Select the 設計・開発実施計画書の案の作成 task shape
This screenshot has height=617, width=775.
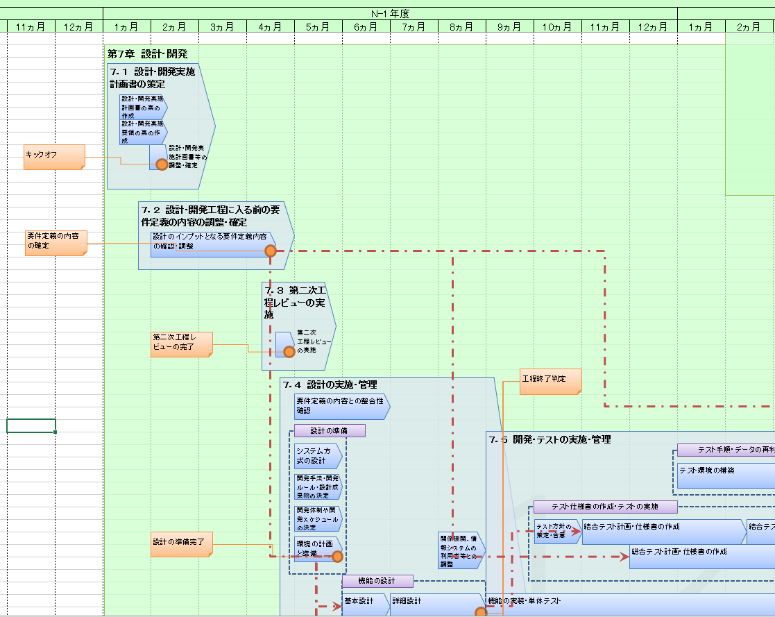(x=143, y=107)
